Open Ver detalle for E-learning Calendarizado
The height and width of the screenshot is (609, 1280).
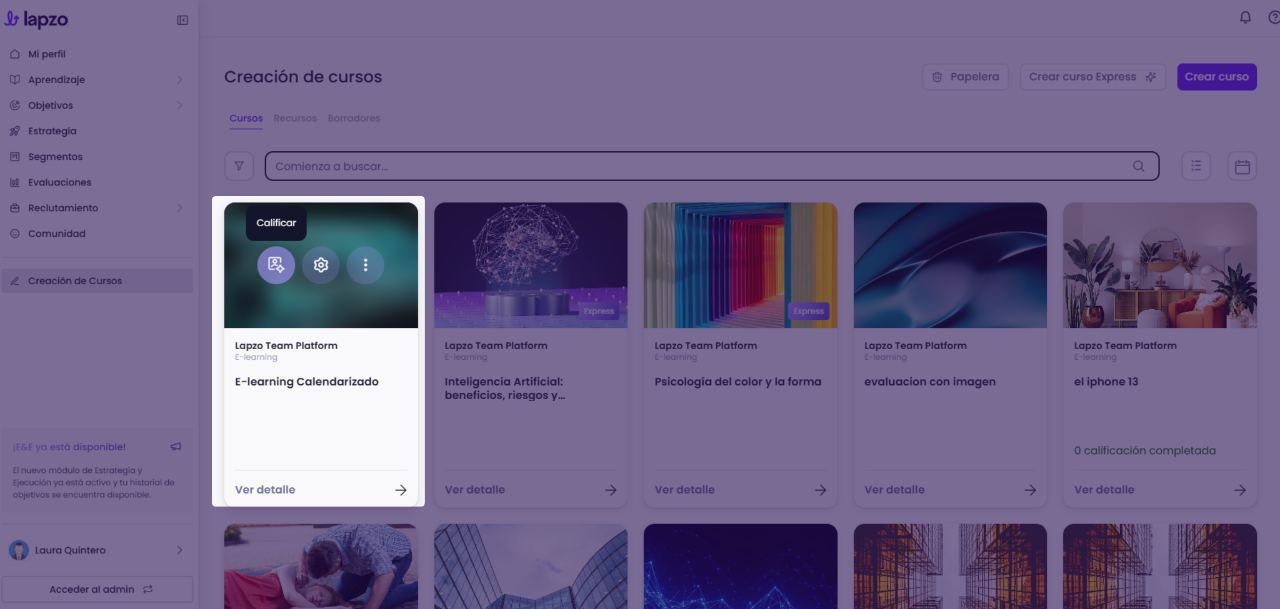point(265,490)
